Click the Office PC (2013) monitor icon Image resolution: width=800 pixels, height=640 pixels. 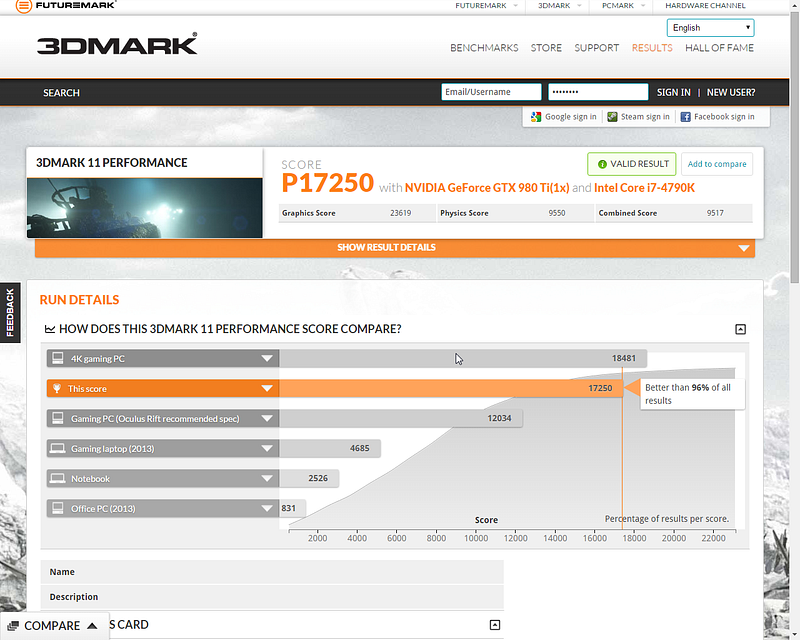[x=58, y=508]
